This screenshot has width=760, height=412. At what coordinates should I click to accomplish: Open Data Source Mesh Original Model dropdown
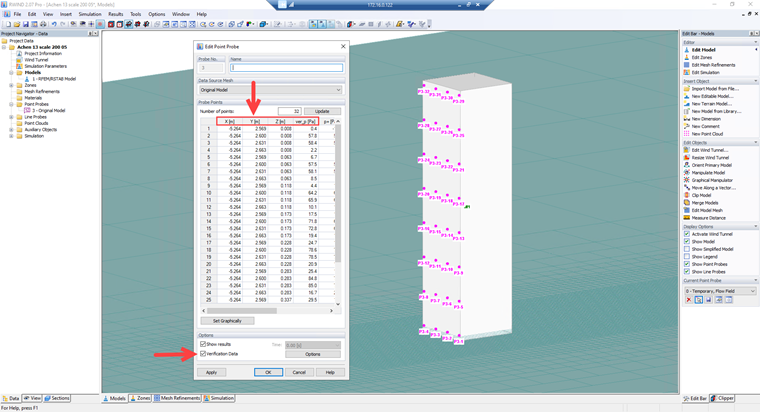[270, 90]
